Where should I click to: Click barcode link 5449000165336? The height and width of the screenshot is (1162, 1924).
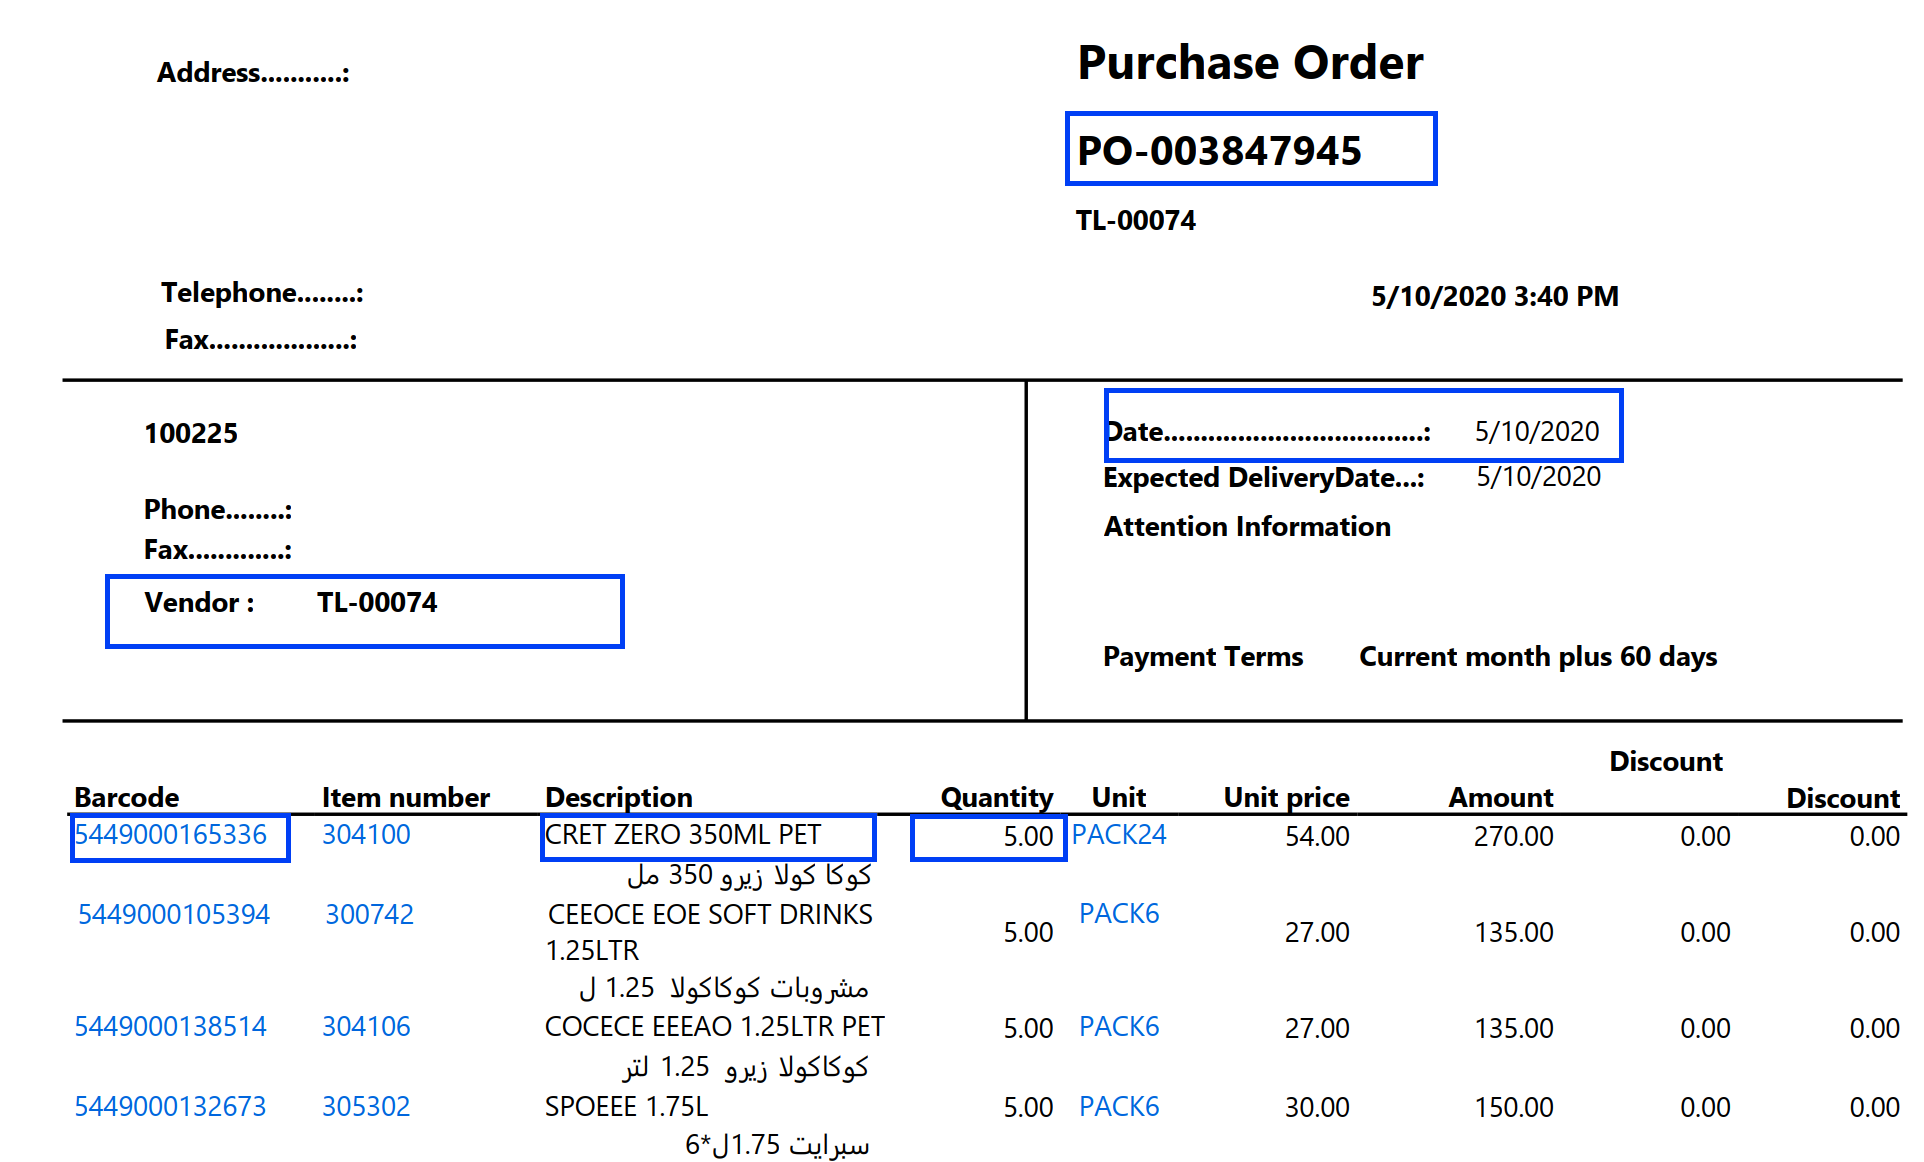click(x=171, y=835)
